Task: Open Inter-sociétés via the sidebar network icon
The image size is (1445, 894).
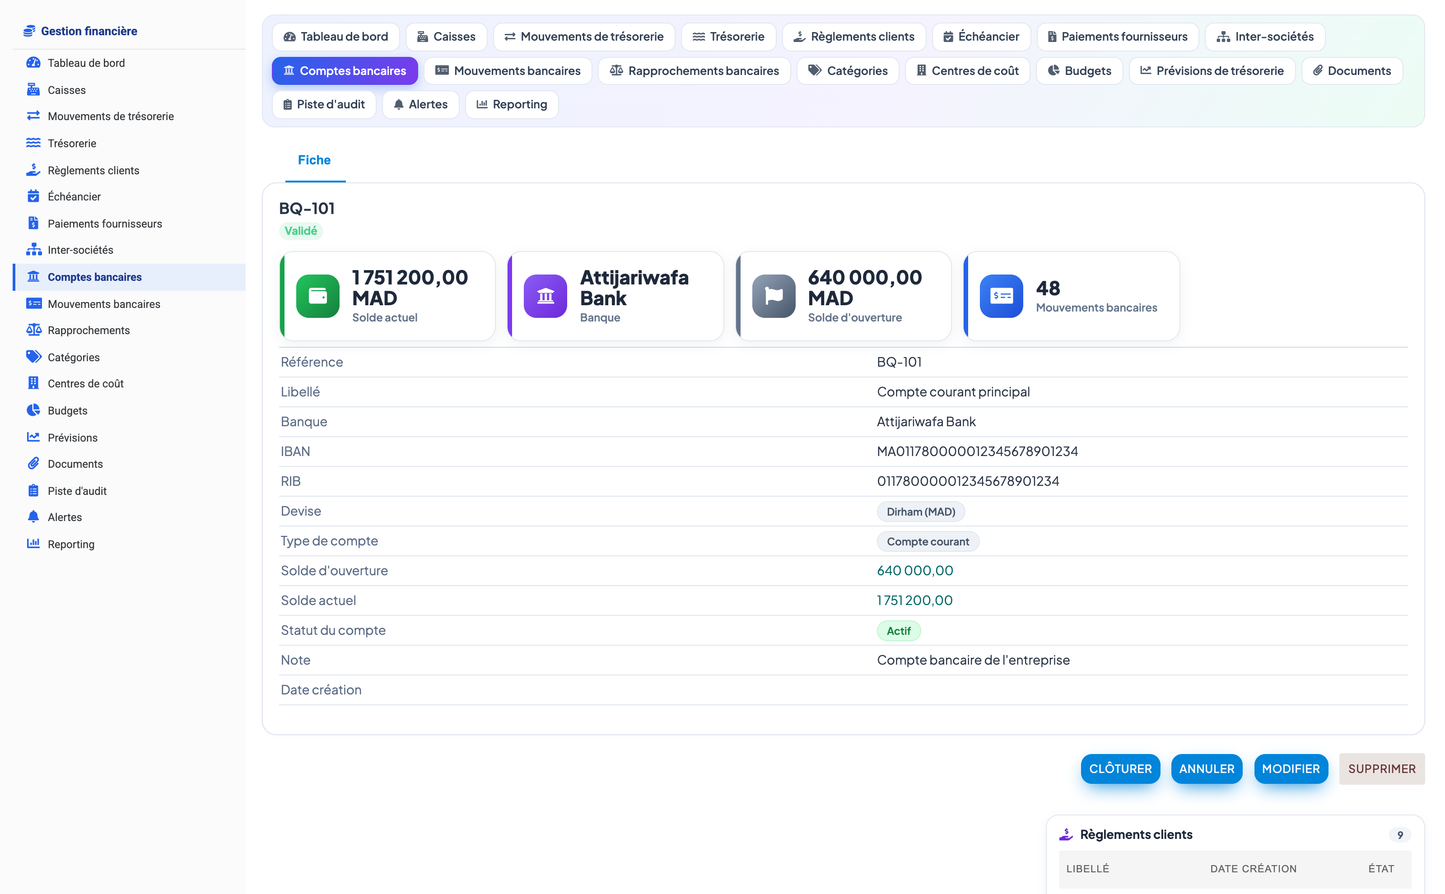Action: click(33, 250)
